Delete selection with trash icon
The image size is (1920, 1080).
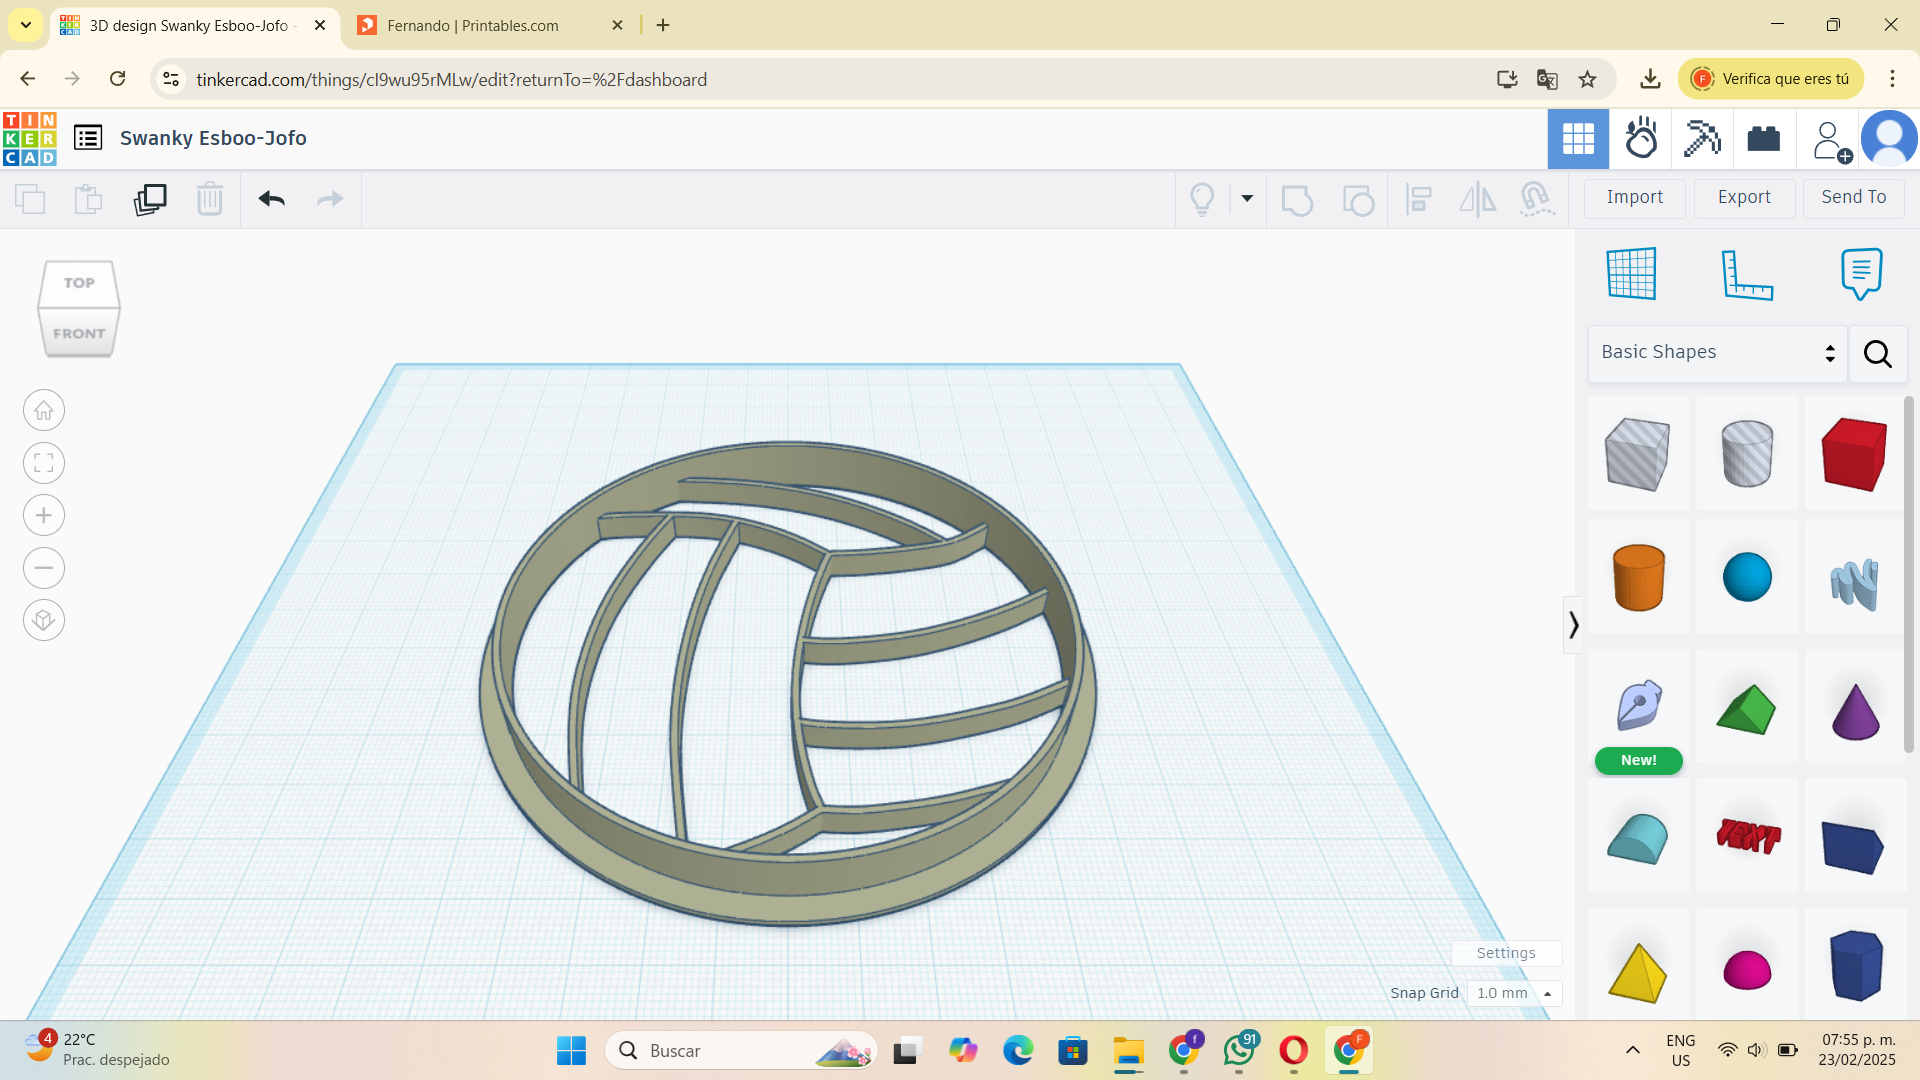pyautogui.click(x=210, y=199)
